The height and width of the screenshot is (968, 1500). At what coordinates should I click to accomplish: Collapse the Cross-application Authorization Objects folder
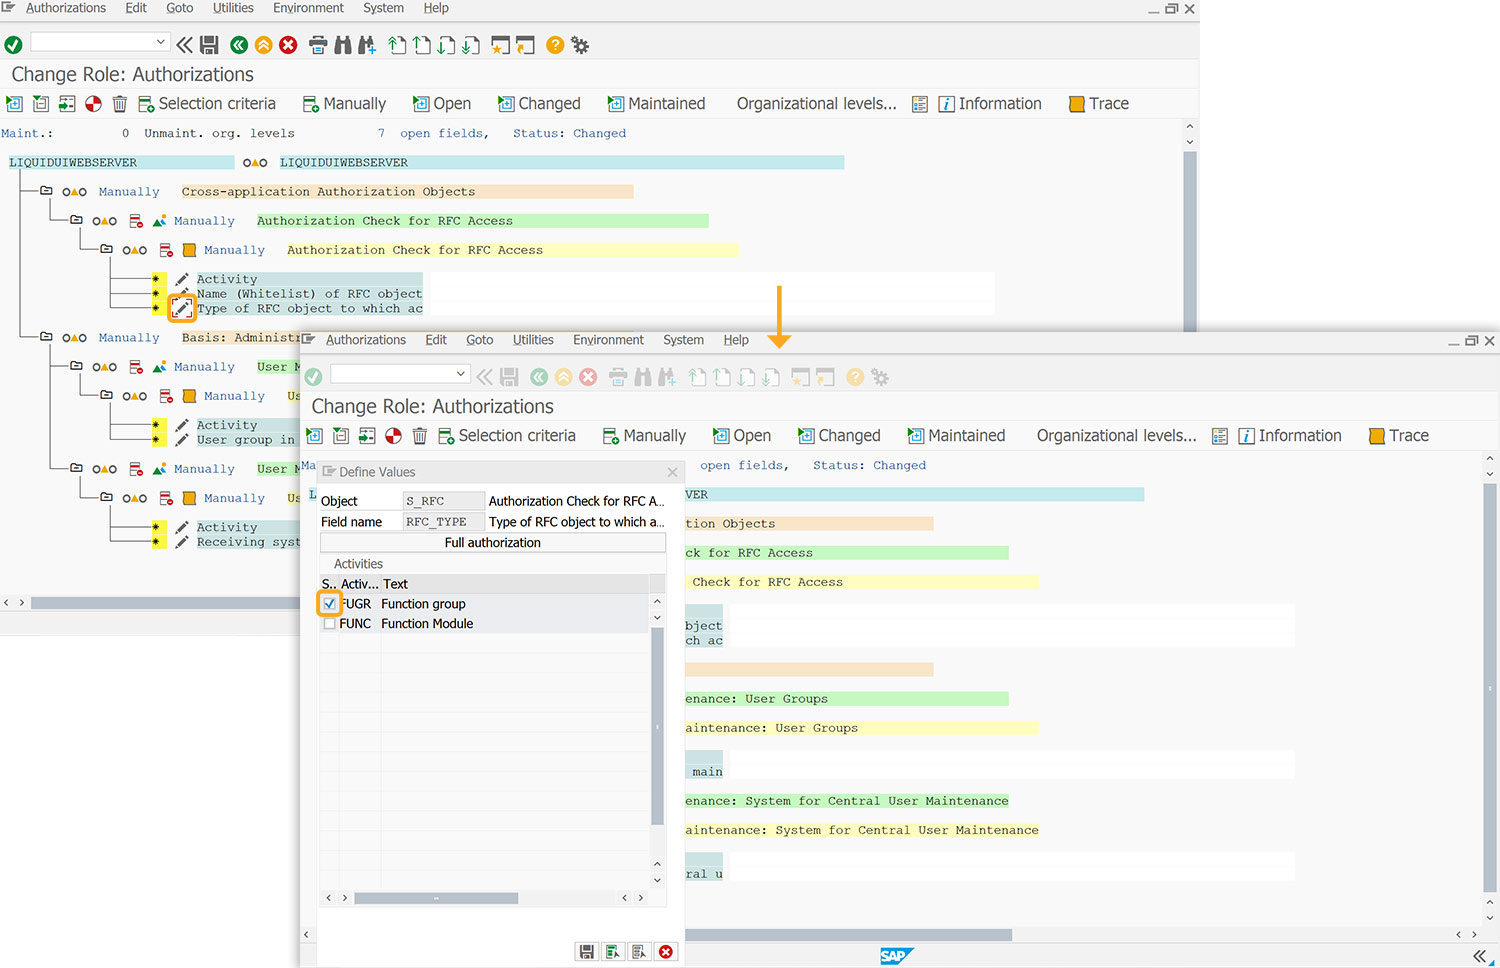[x=46, y=191]
